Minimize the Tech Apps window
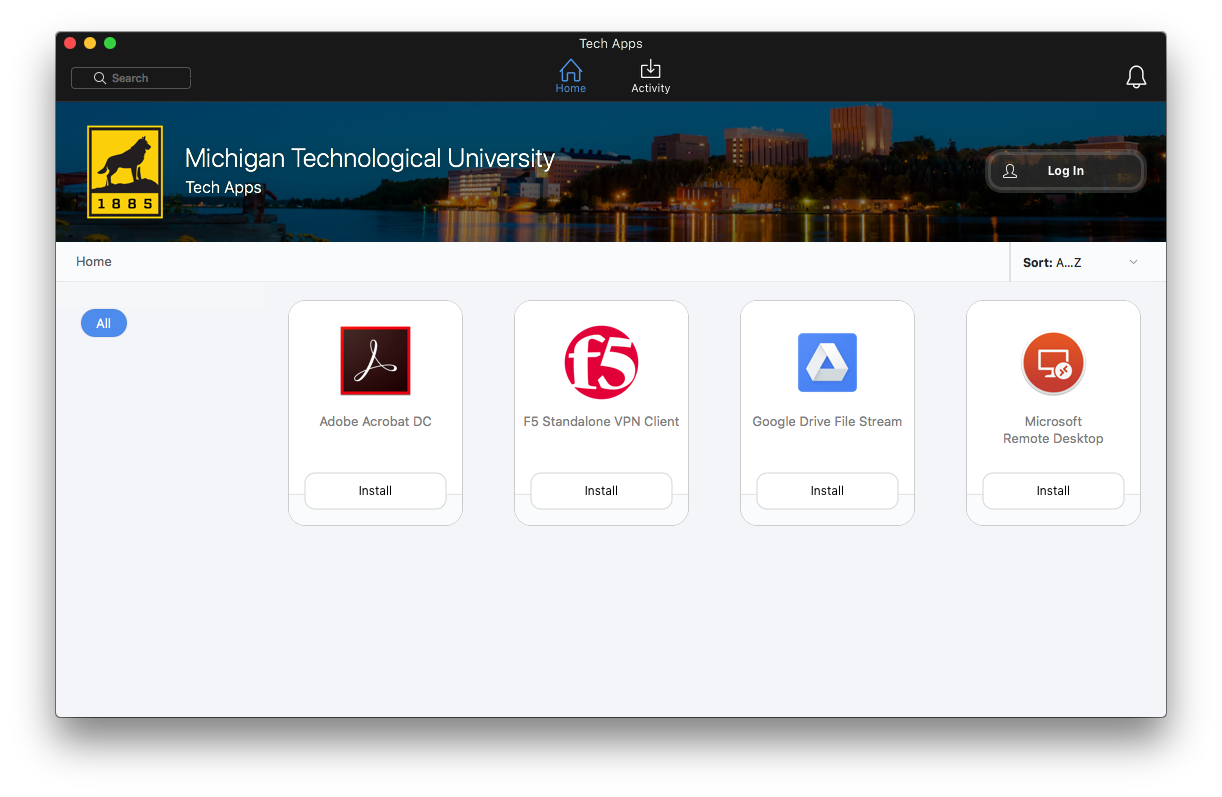 [90, 43]
